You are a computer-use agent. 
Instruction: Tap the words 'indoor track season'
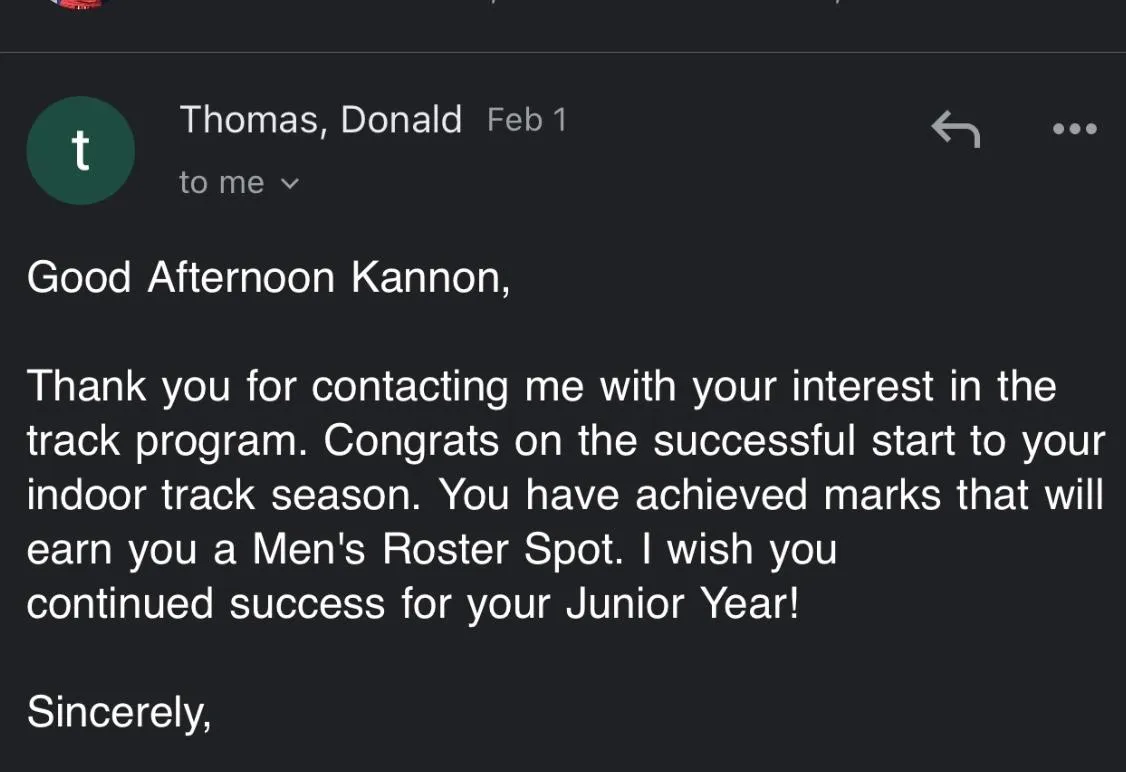(223, 495)
